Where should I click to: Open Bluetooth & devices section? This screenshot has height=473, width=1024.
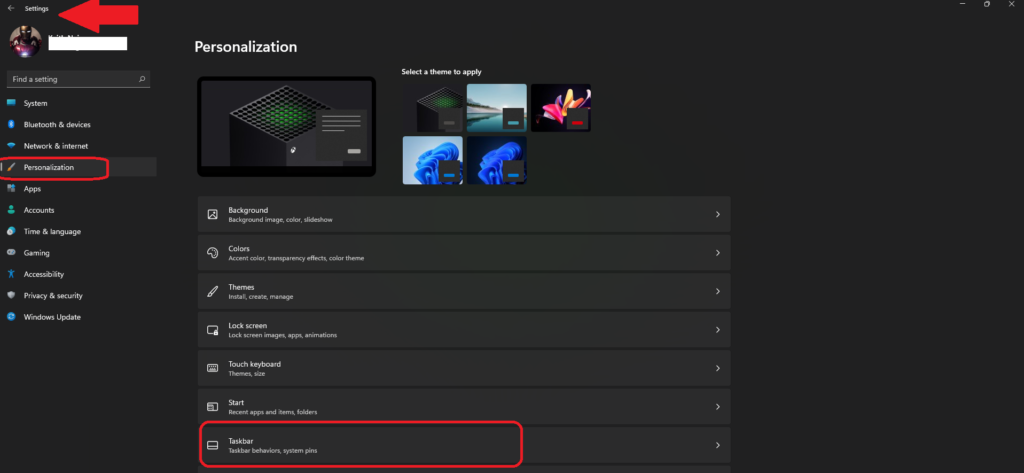click(x=78, y=124)
